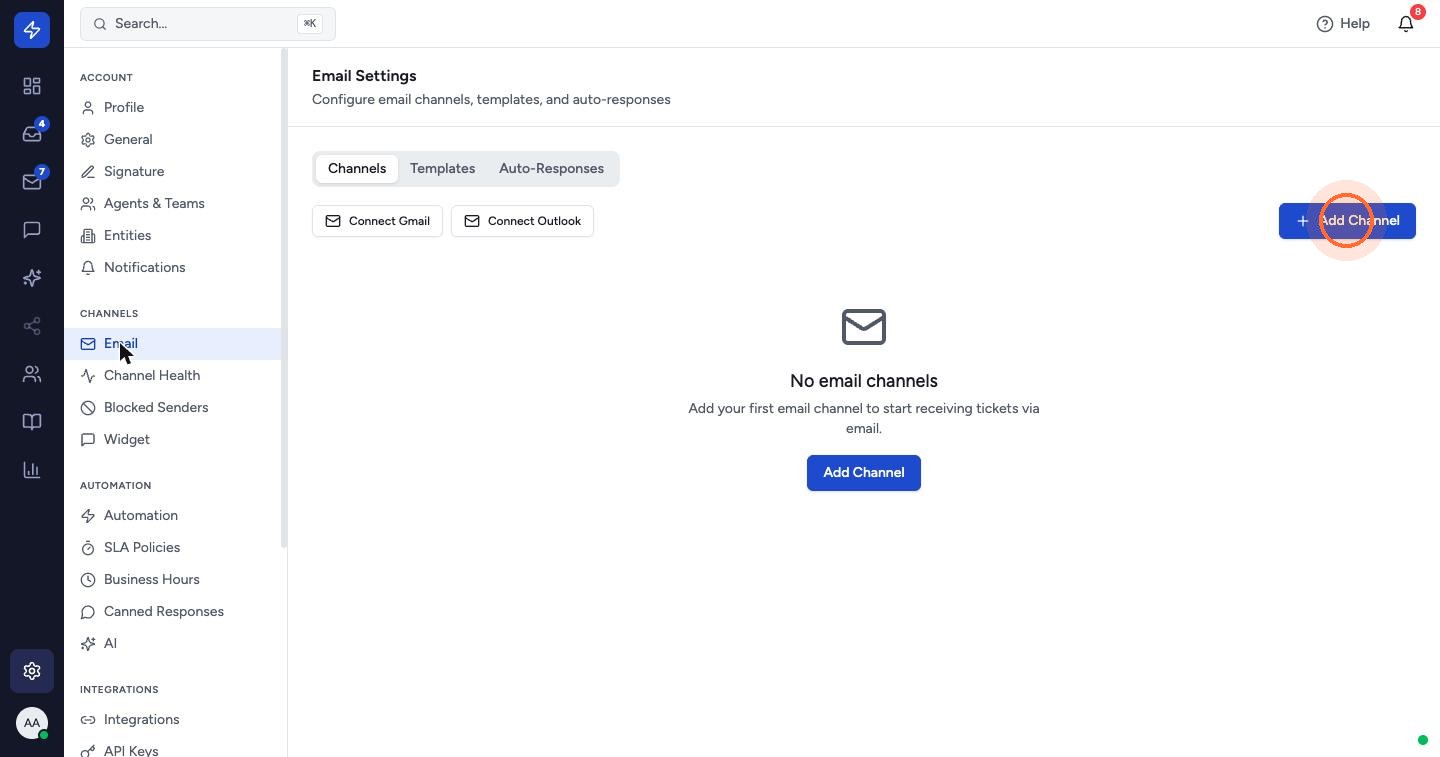Image resolution: width=1440 pixels, height=757 pixels.
Task: Click Connect Gmail button
Action: coord(377,221)
